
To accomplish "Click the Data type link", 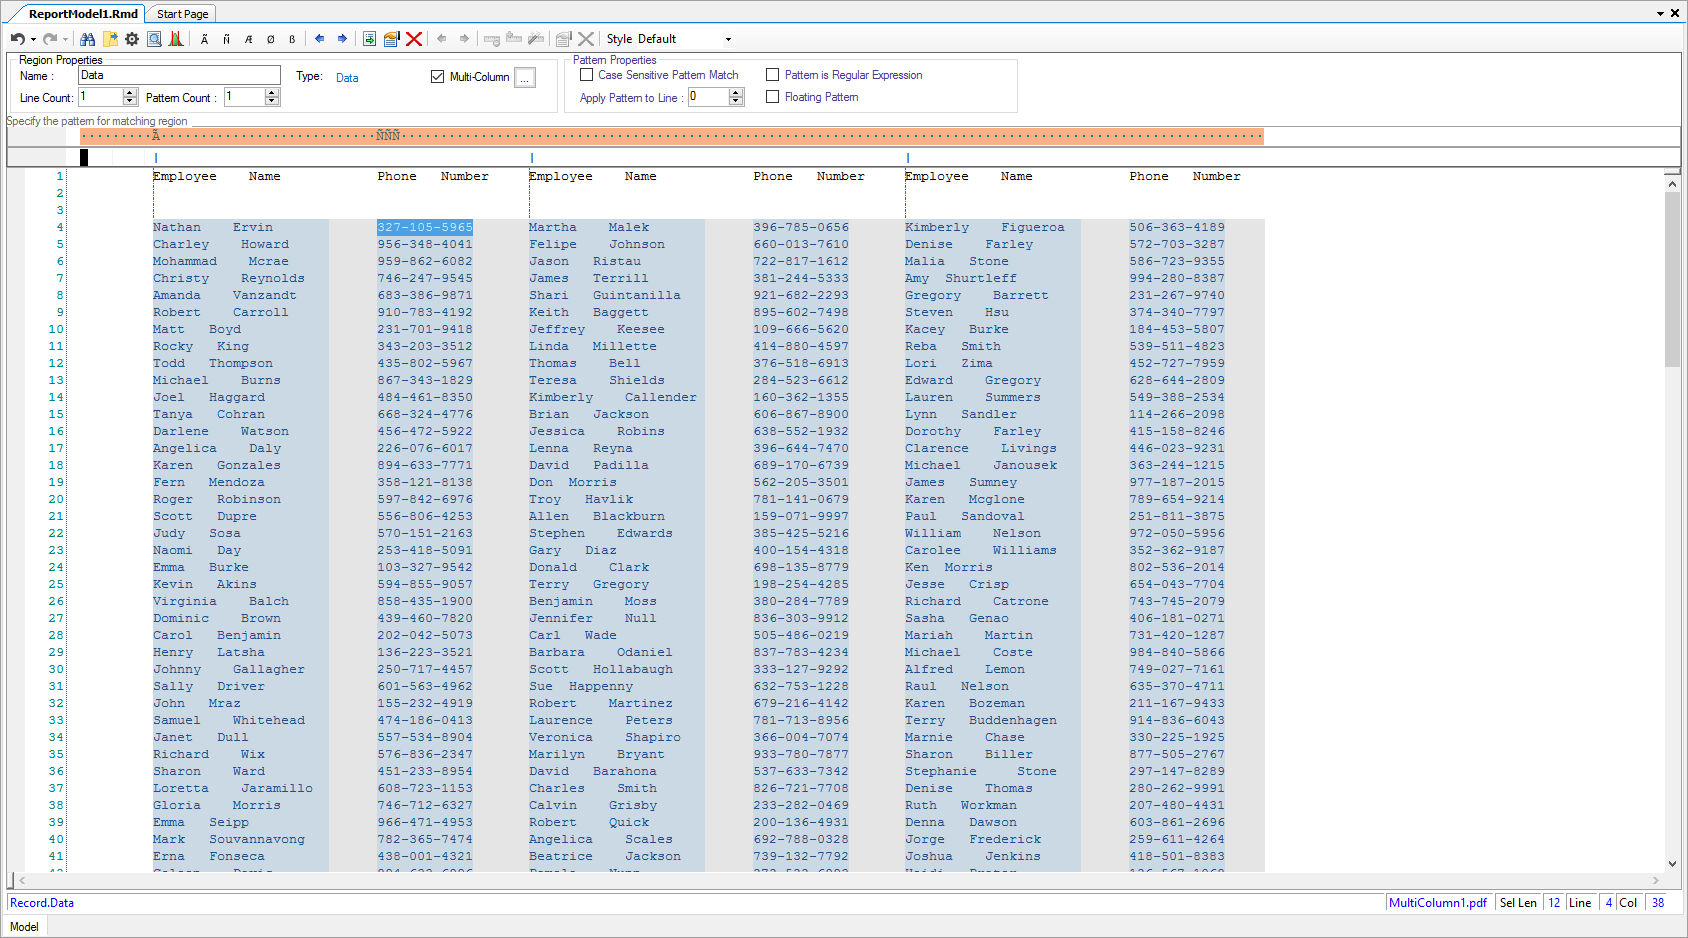I will point(347,78).
